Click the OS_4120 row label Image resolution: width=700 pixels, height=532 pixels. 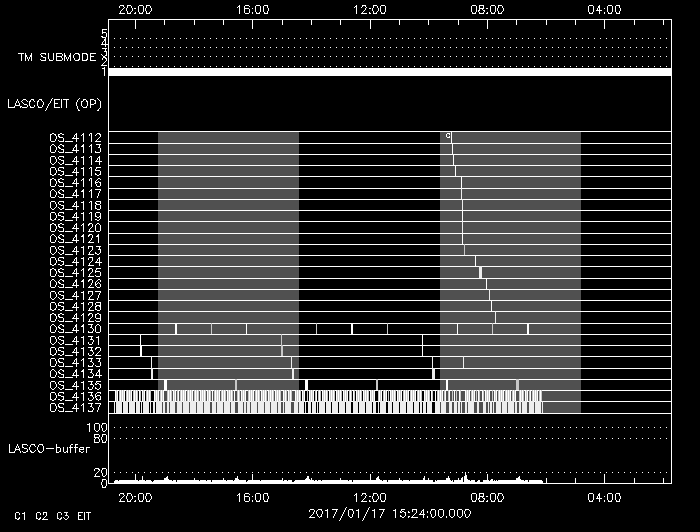click(75, 228)
